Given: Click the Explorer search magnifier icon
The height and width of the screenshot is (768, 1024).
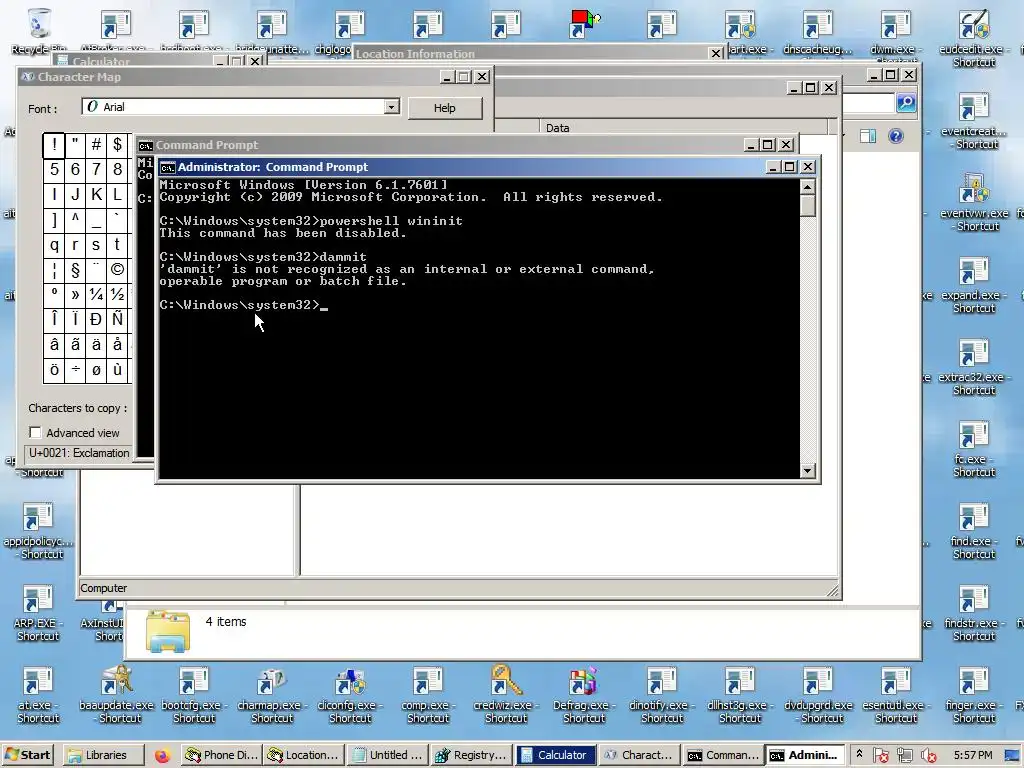Looking at the screenshot, I should pyautogui.click(x=906, y=103).
